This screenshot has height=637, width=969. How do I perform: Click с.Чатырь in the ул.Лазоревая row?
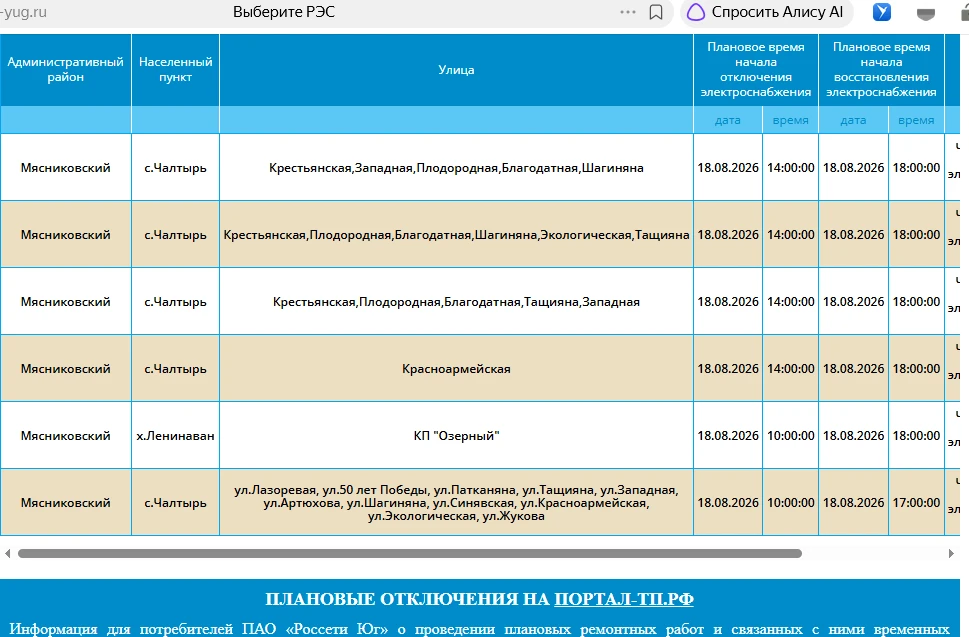(x=176, y=502)
